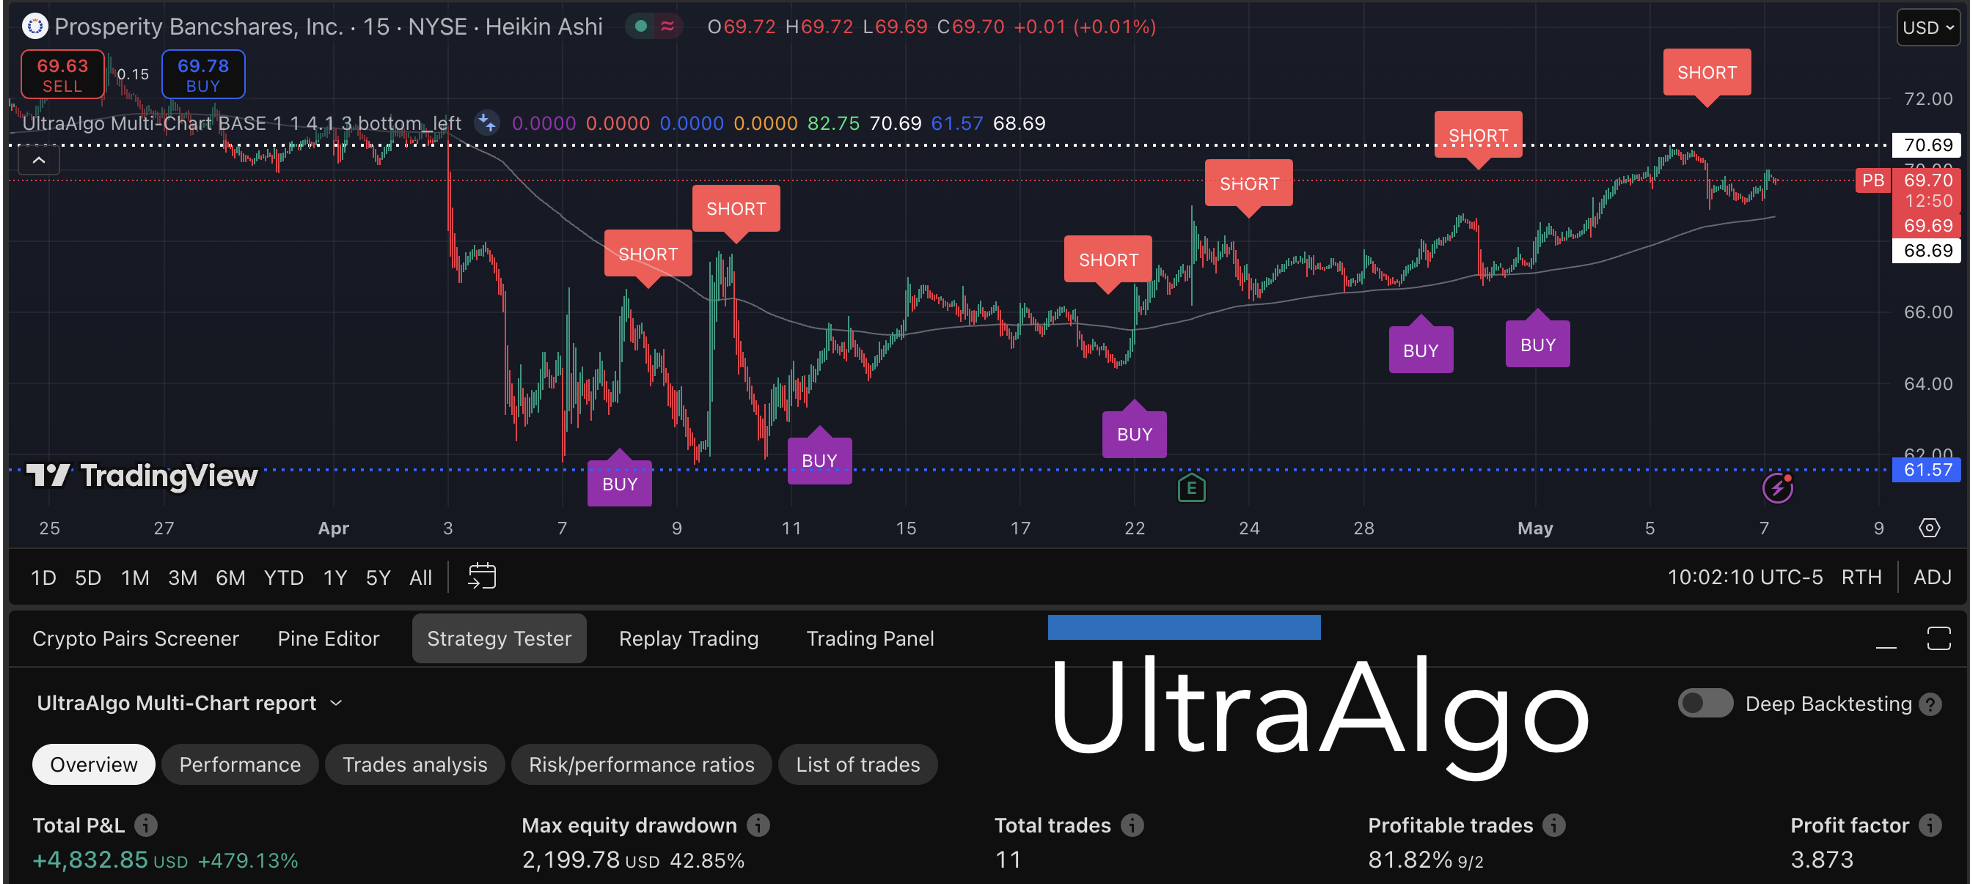Image resolution: width=1972 pixels, height=884 pixels.
Task: Show info for Profitable trades
Action: (x=1554, y=825)
